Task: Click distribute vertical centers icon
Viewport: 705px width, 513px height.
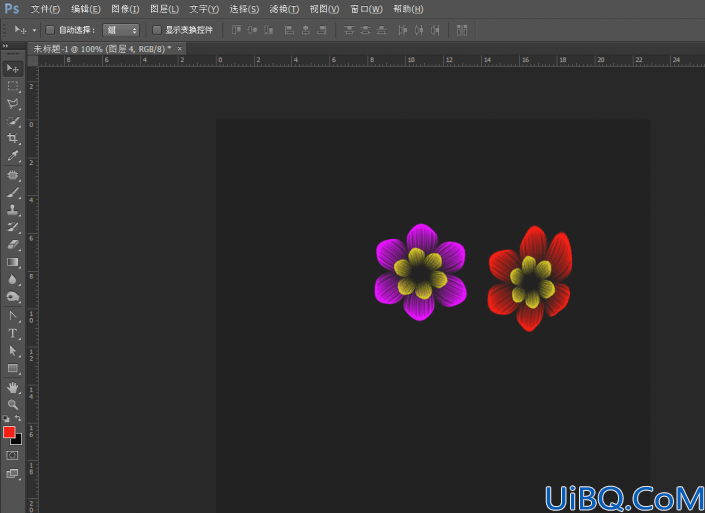Action: point(366,30)
